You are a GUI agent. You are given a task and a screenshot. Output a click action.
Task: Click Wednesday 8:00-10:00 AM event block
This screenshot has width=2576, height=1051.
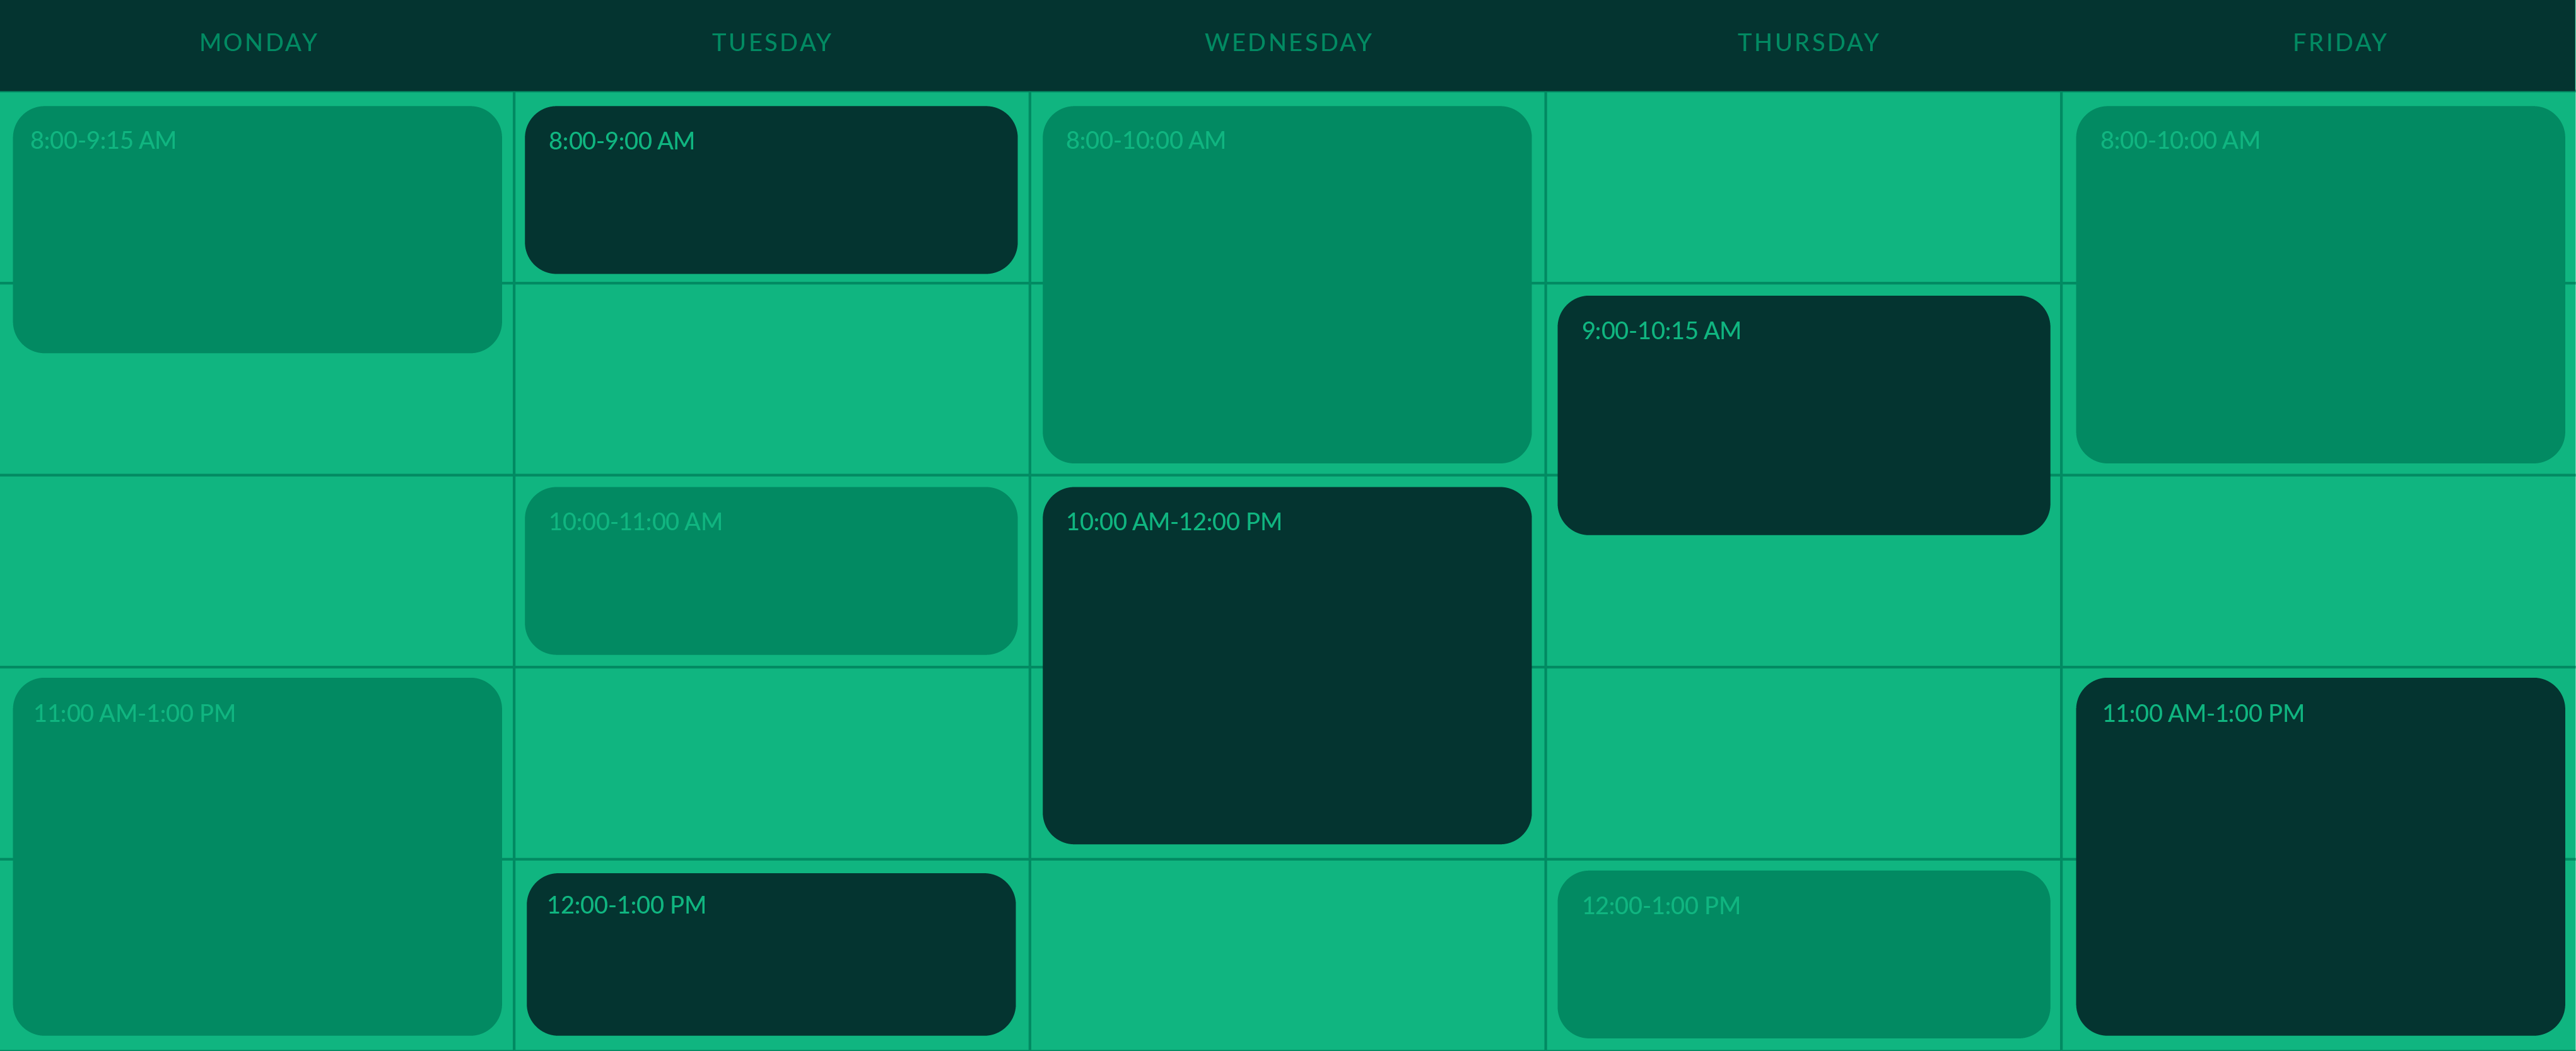click(x=1287, y=284)
